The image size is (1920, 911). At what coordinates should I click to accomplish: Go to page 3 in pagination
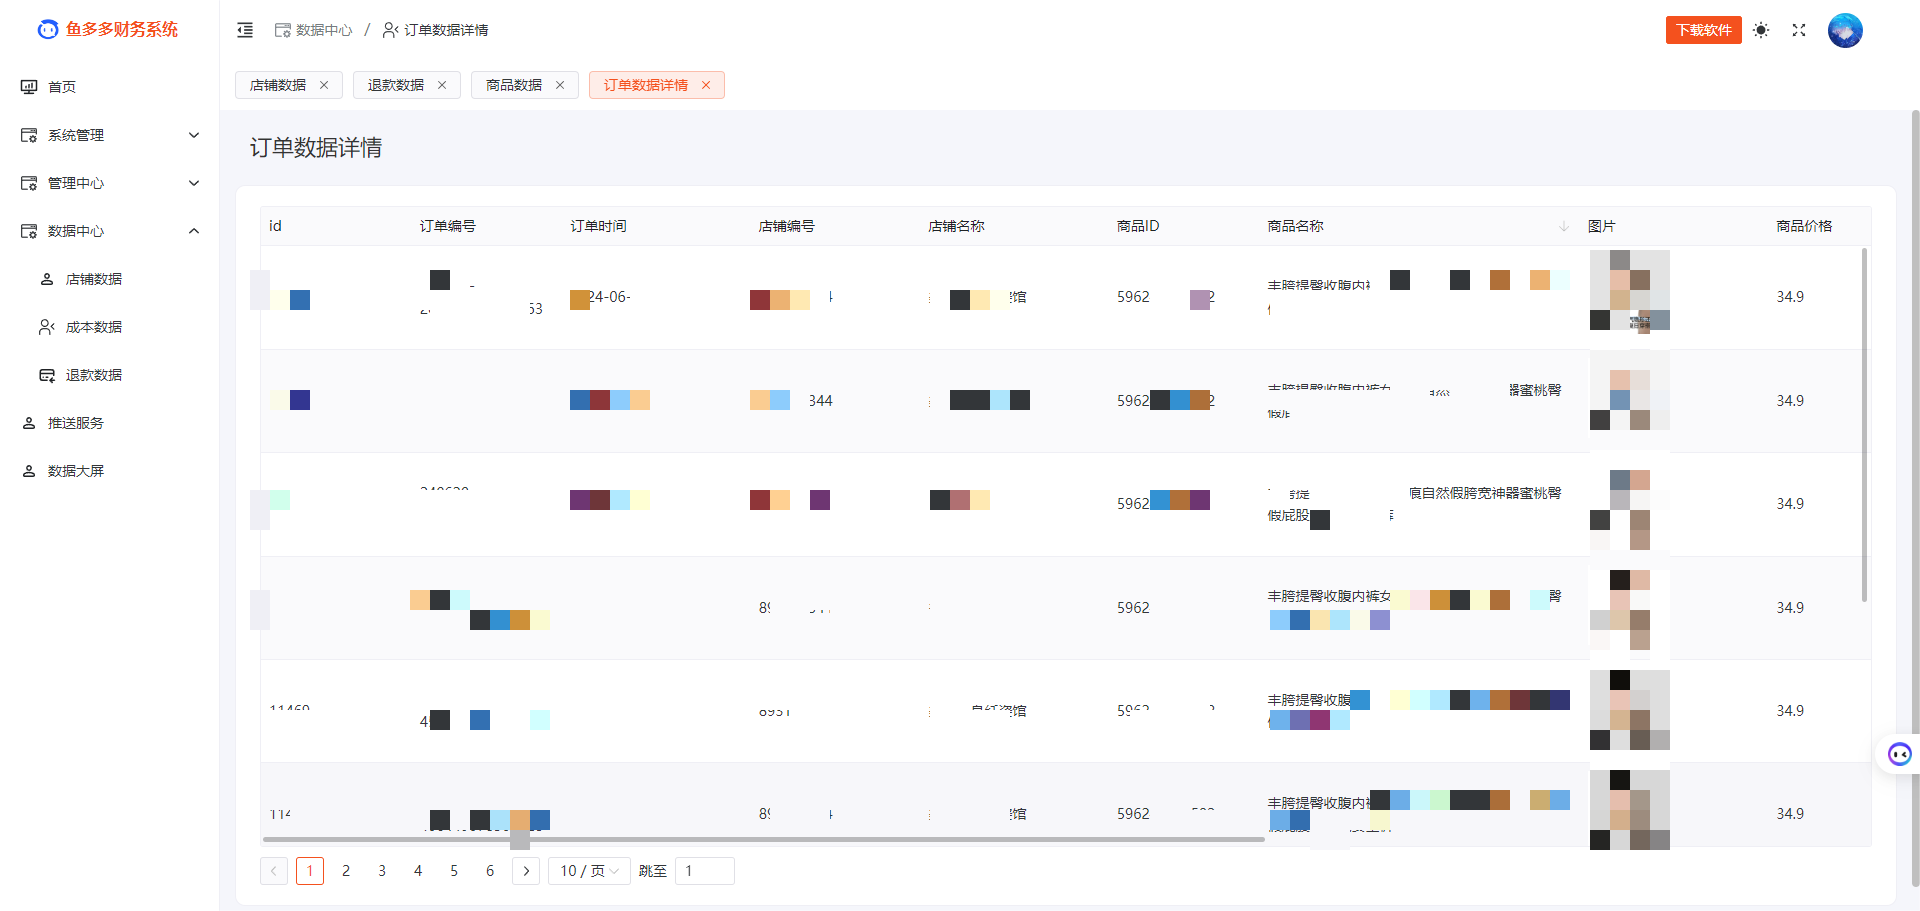pos(382,871)
